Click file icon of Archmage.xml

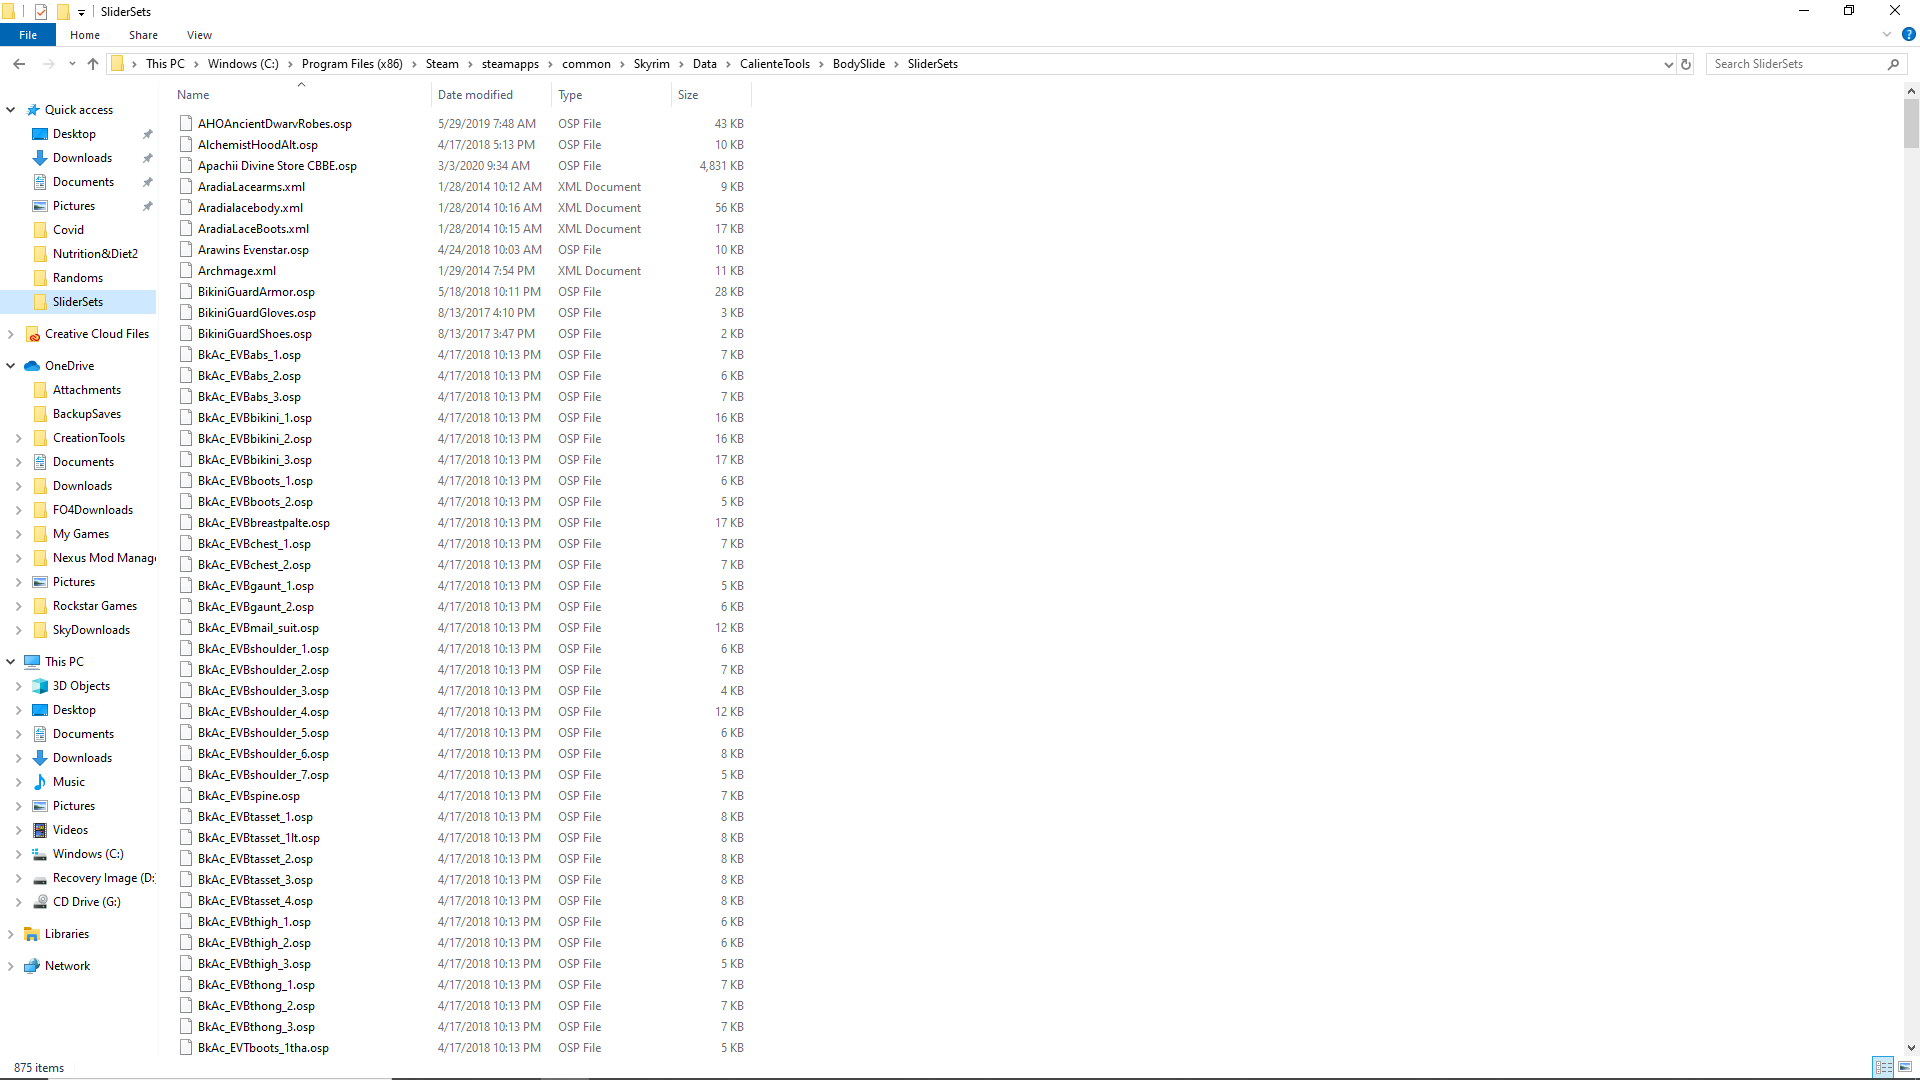pos(186,271)
